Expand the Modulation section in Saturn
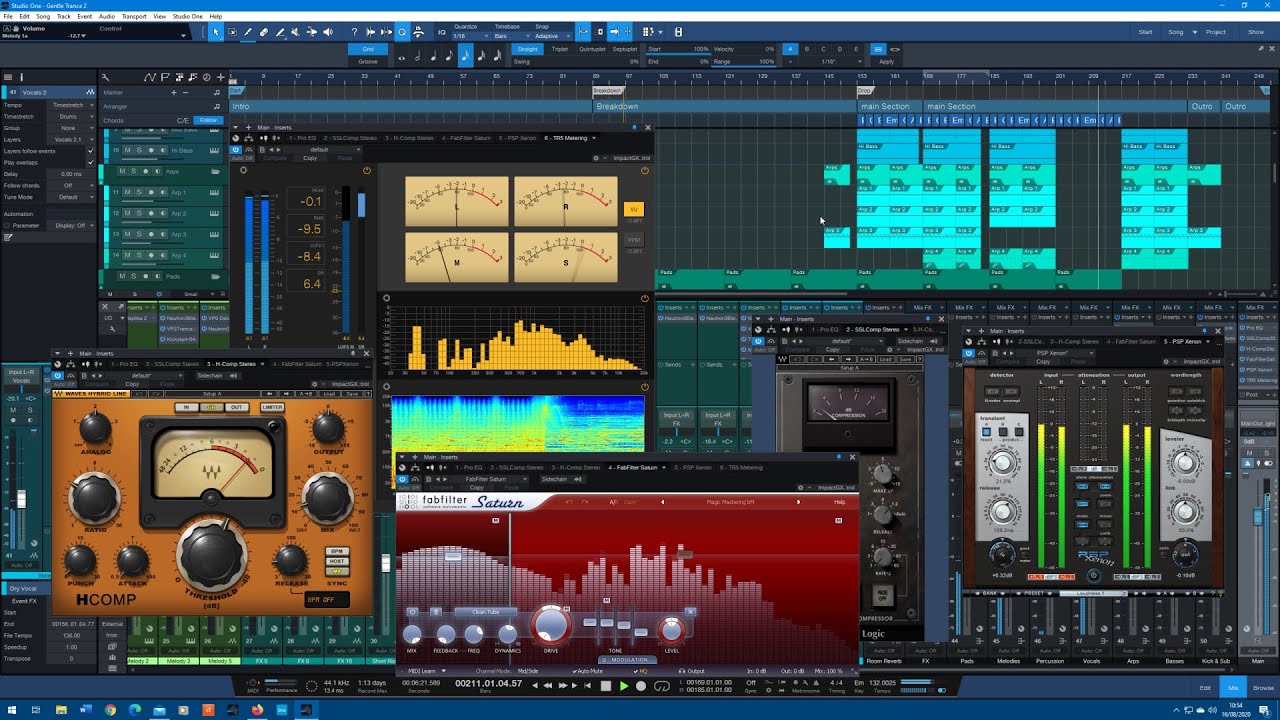Viewport: 1280px width, 720px height. [625, 660]
